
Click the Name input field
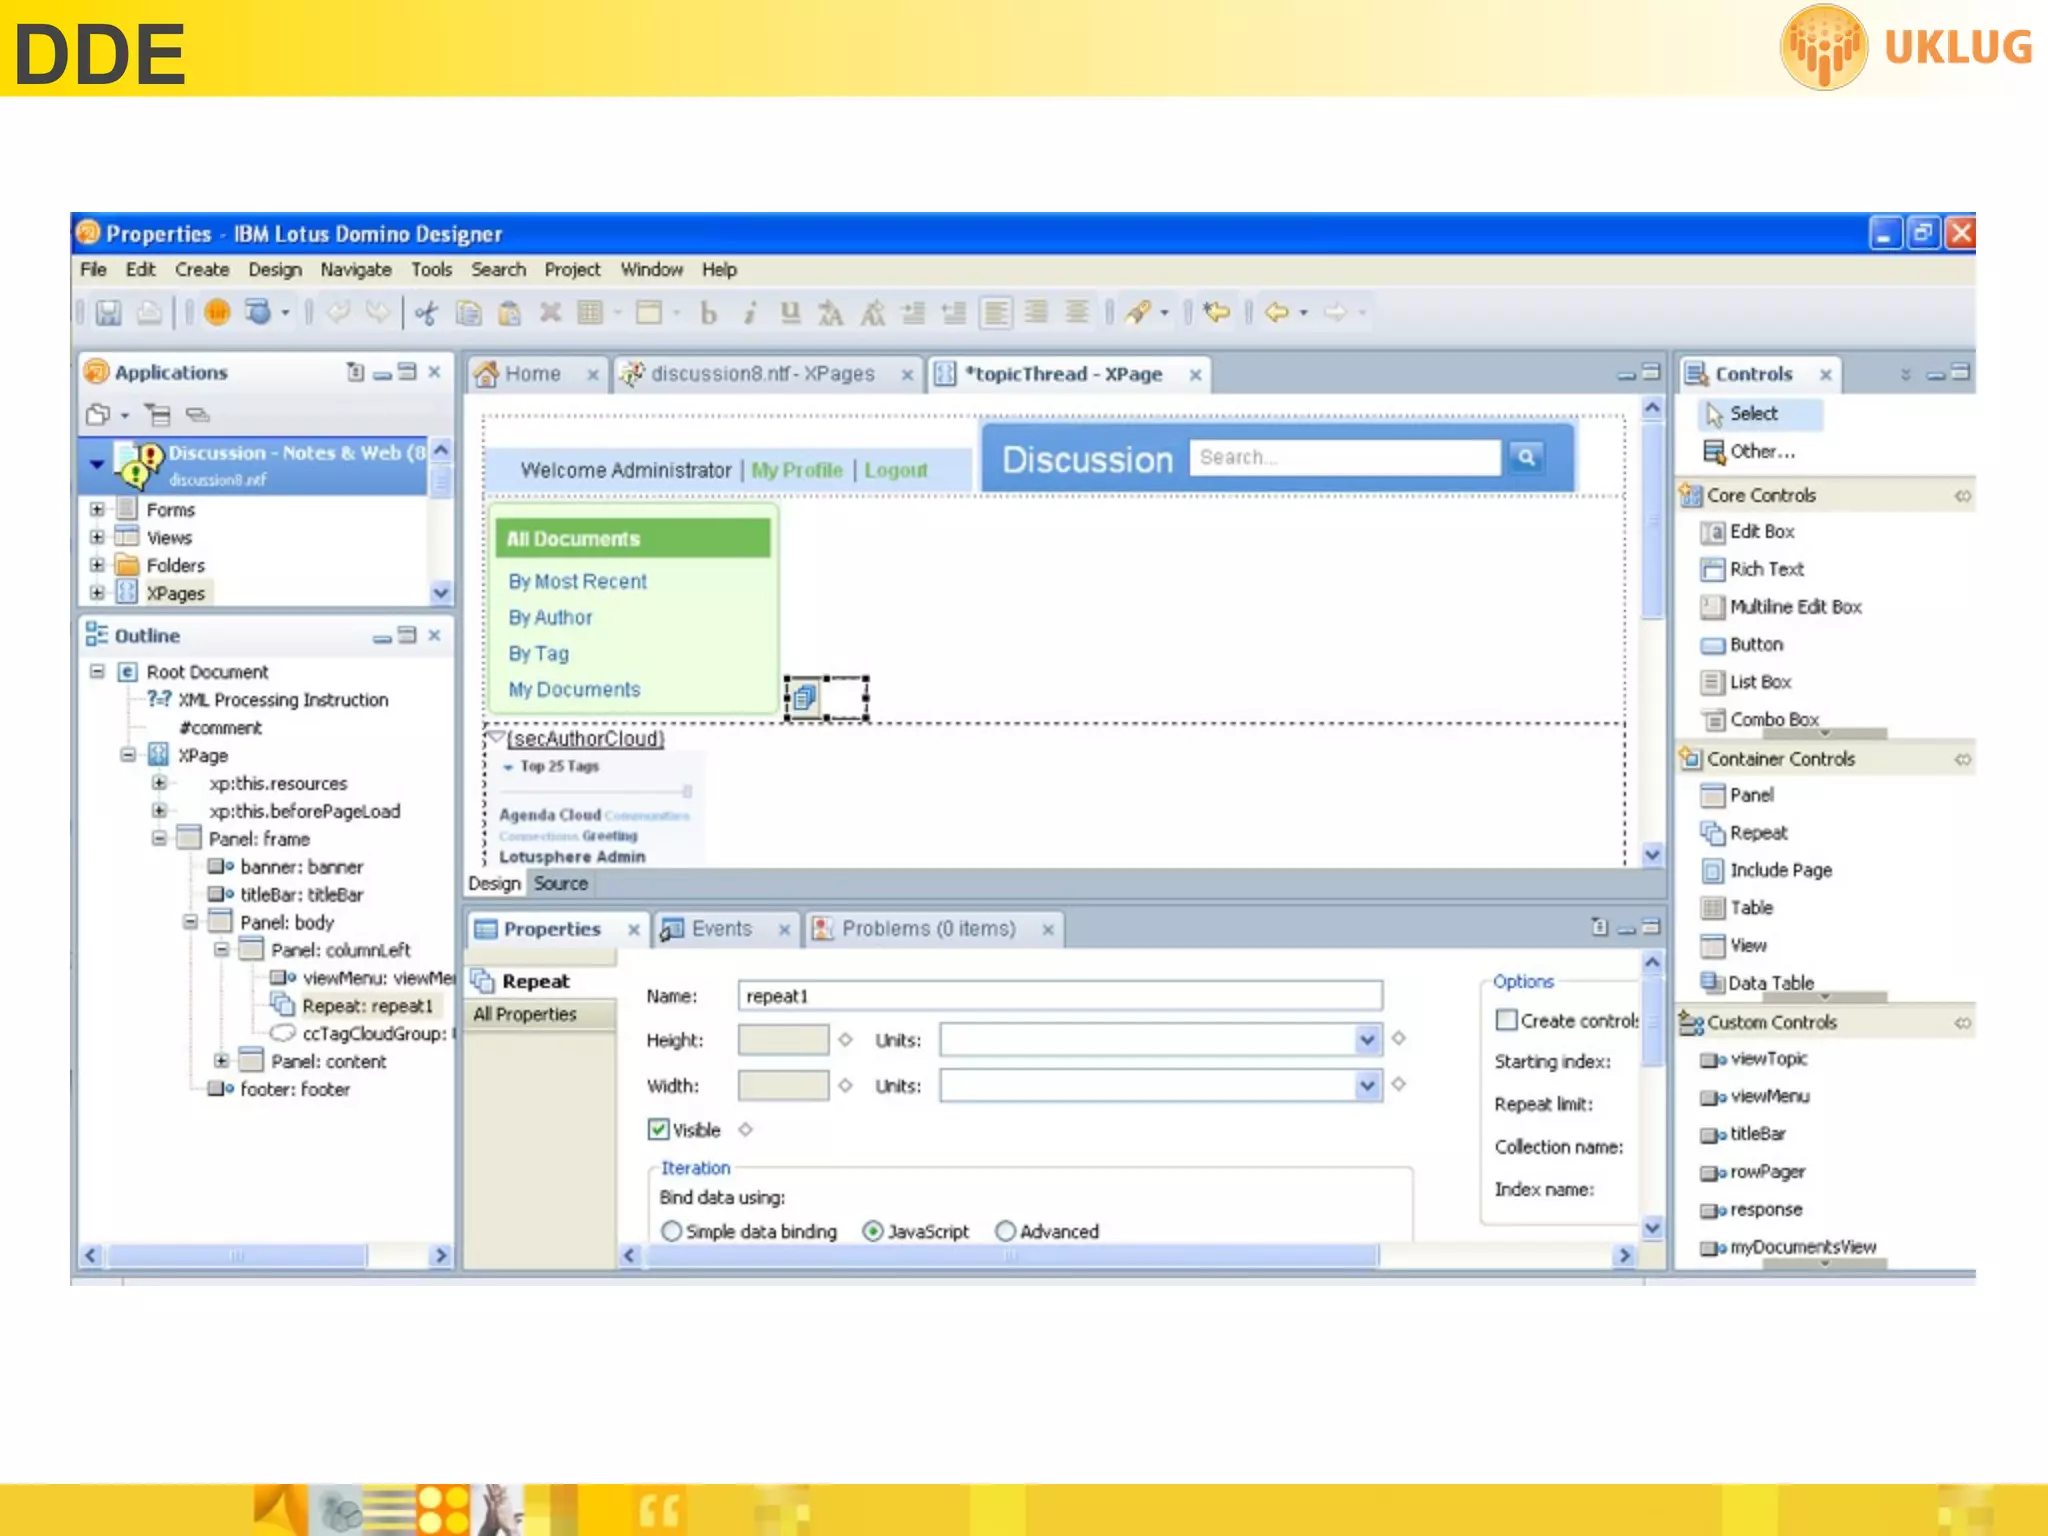[x=1059, y=996]
